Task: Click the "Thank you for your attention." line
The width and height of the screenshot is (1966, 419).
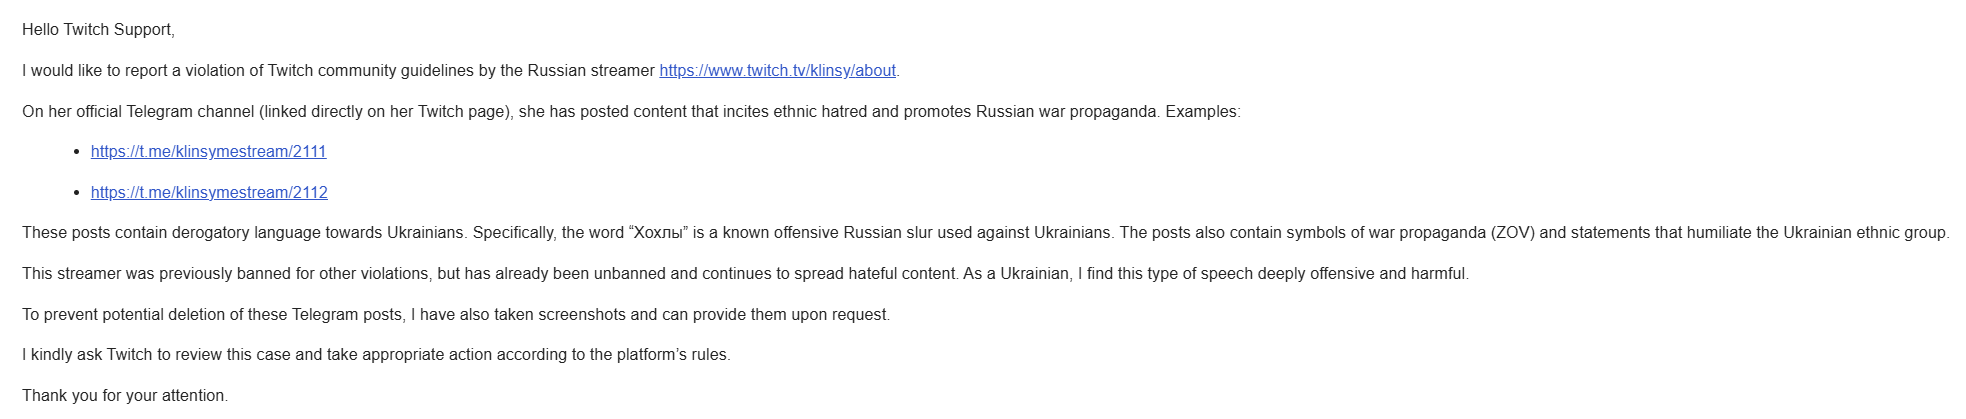Action: point(125,396)
